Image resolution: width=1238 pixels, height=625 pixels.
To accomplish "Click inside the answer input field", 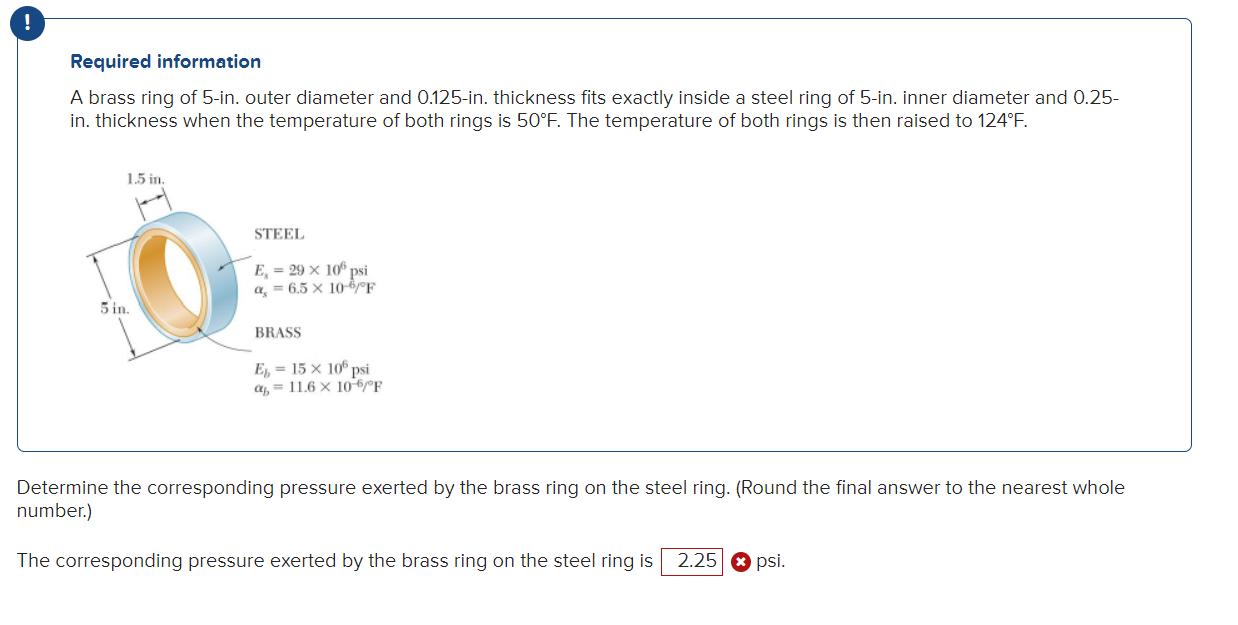I will (x=694, y=561).
